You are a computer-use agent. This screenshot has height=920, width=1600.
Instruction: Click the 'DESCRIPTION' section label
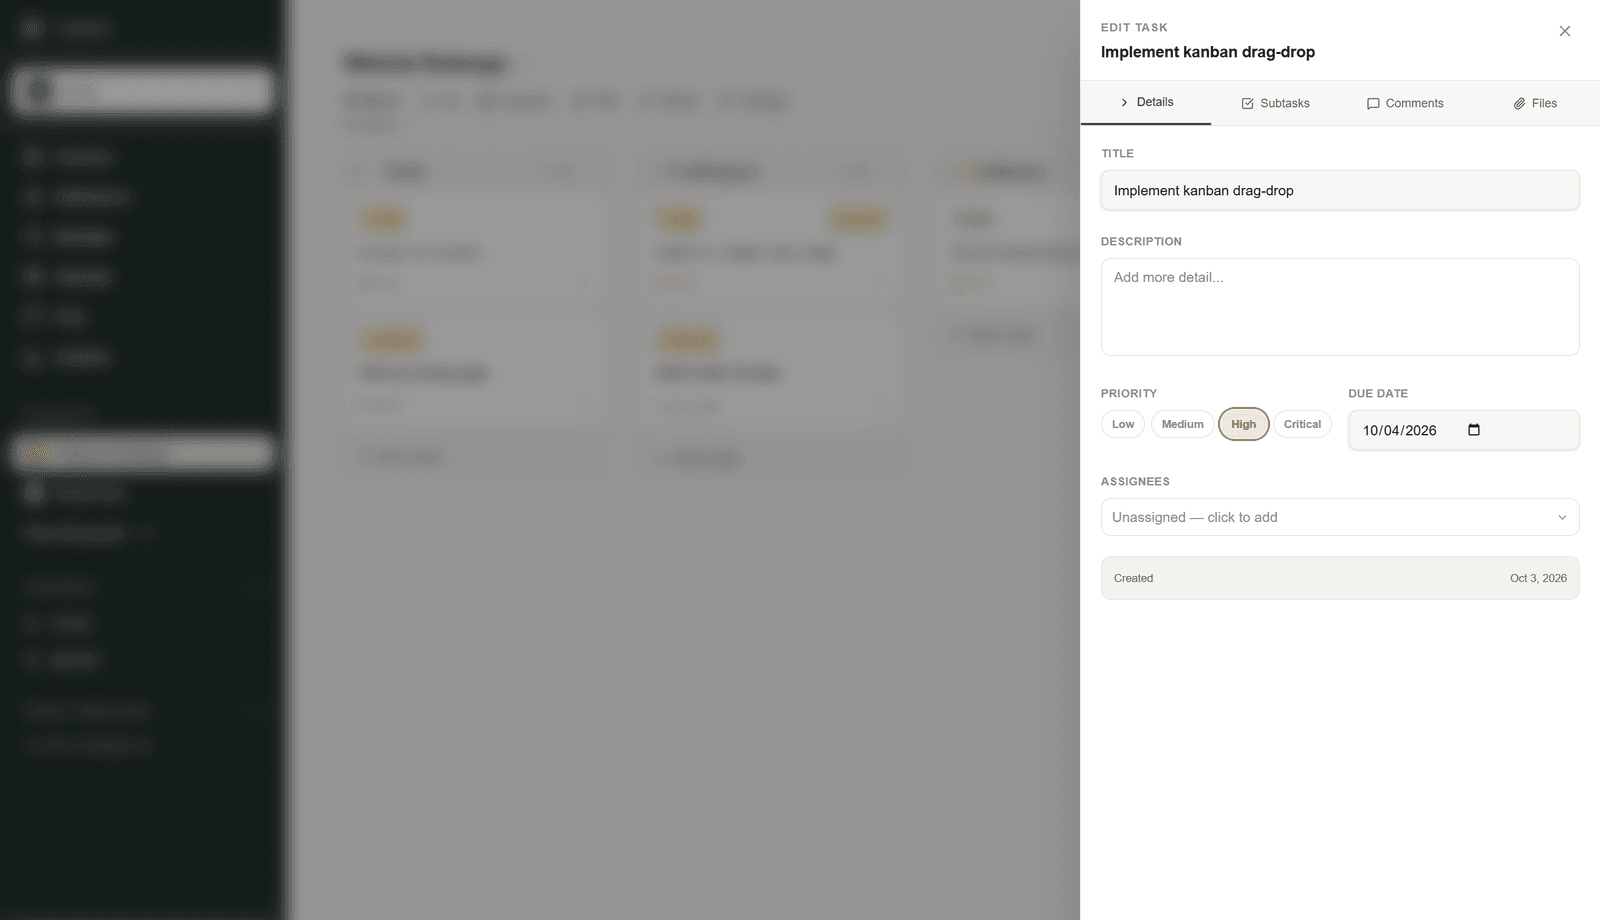(1141, 242)
